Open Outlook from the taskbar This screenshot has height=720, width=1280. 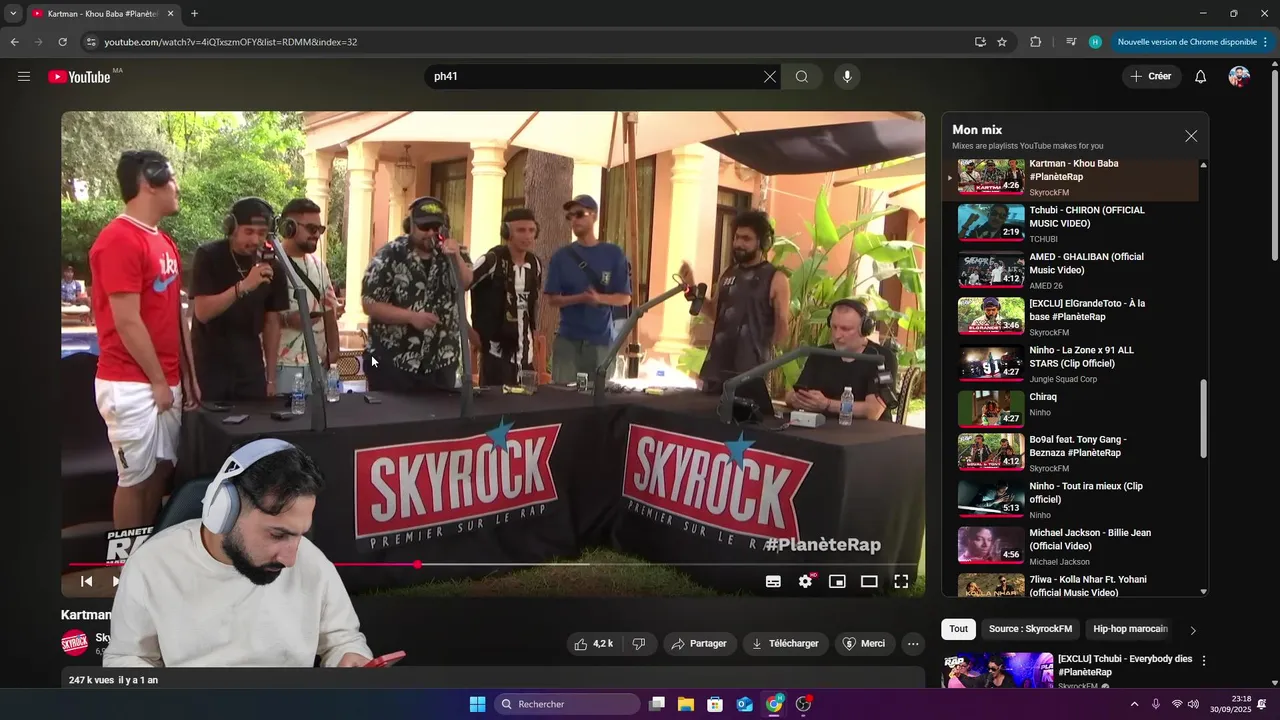(745, 704)
